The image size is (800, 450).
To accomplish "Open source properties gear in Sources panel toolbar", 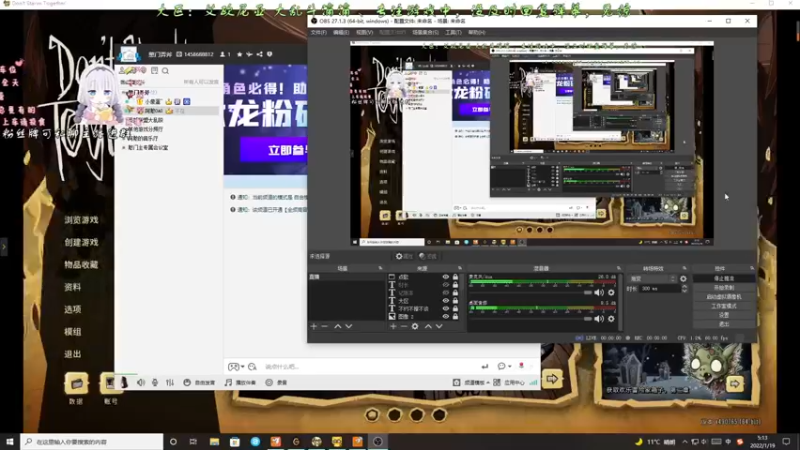I will pos(415,326).
